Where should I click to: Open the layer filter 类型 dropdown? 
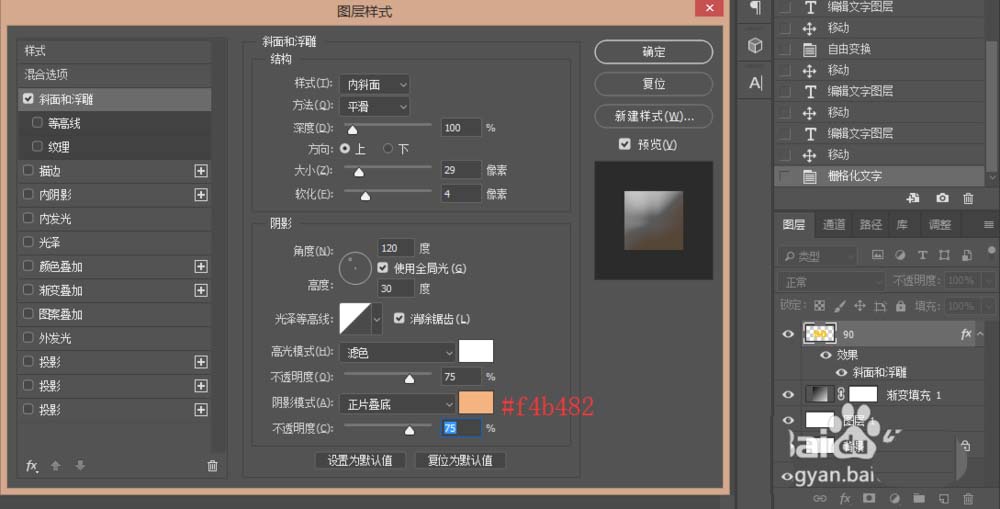click(818, 256)
